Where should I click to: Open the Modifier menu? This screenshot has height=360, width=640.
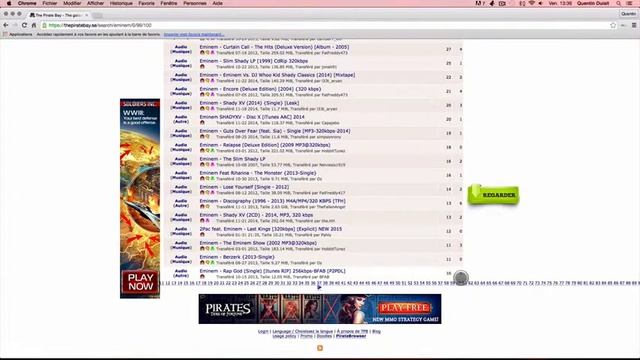(x=72, y=3)
